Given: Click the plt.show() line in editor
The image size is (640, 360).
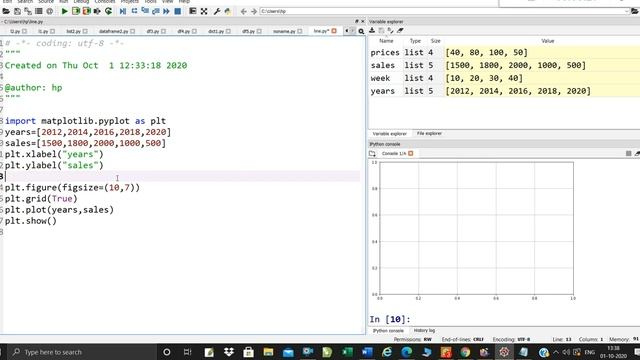Looking at the screenshot, I should pos(31,221).
